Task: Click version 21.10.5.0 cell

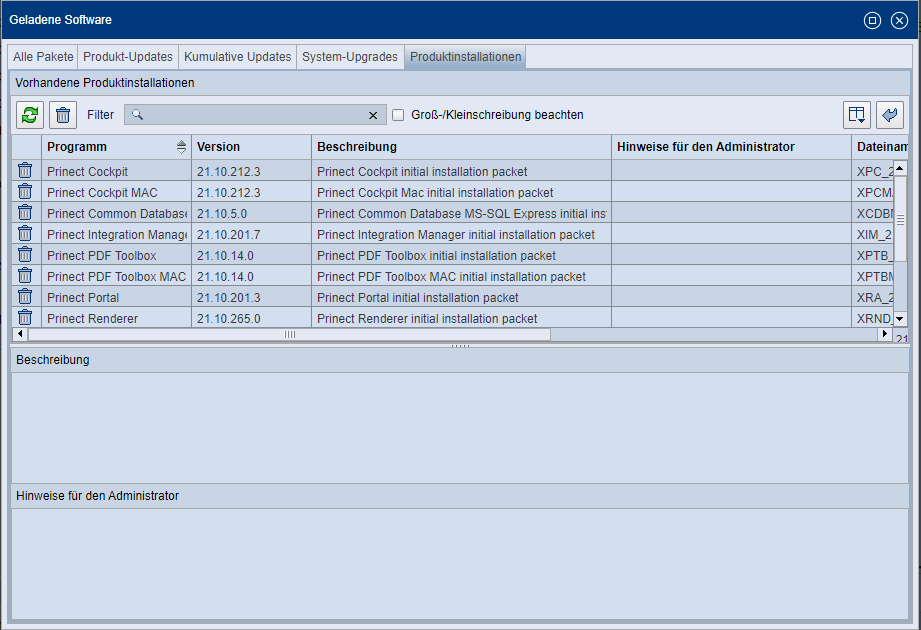Action: tap(251, 214)
